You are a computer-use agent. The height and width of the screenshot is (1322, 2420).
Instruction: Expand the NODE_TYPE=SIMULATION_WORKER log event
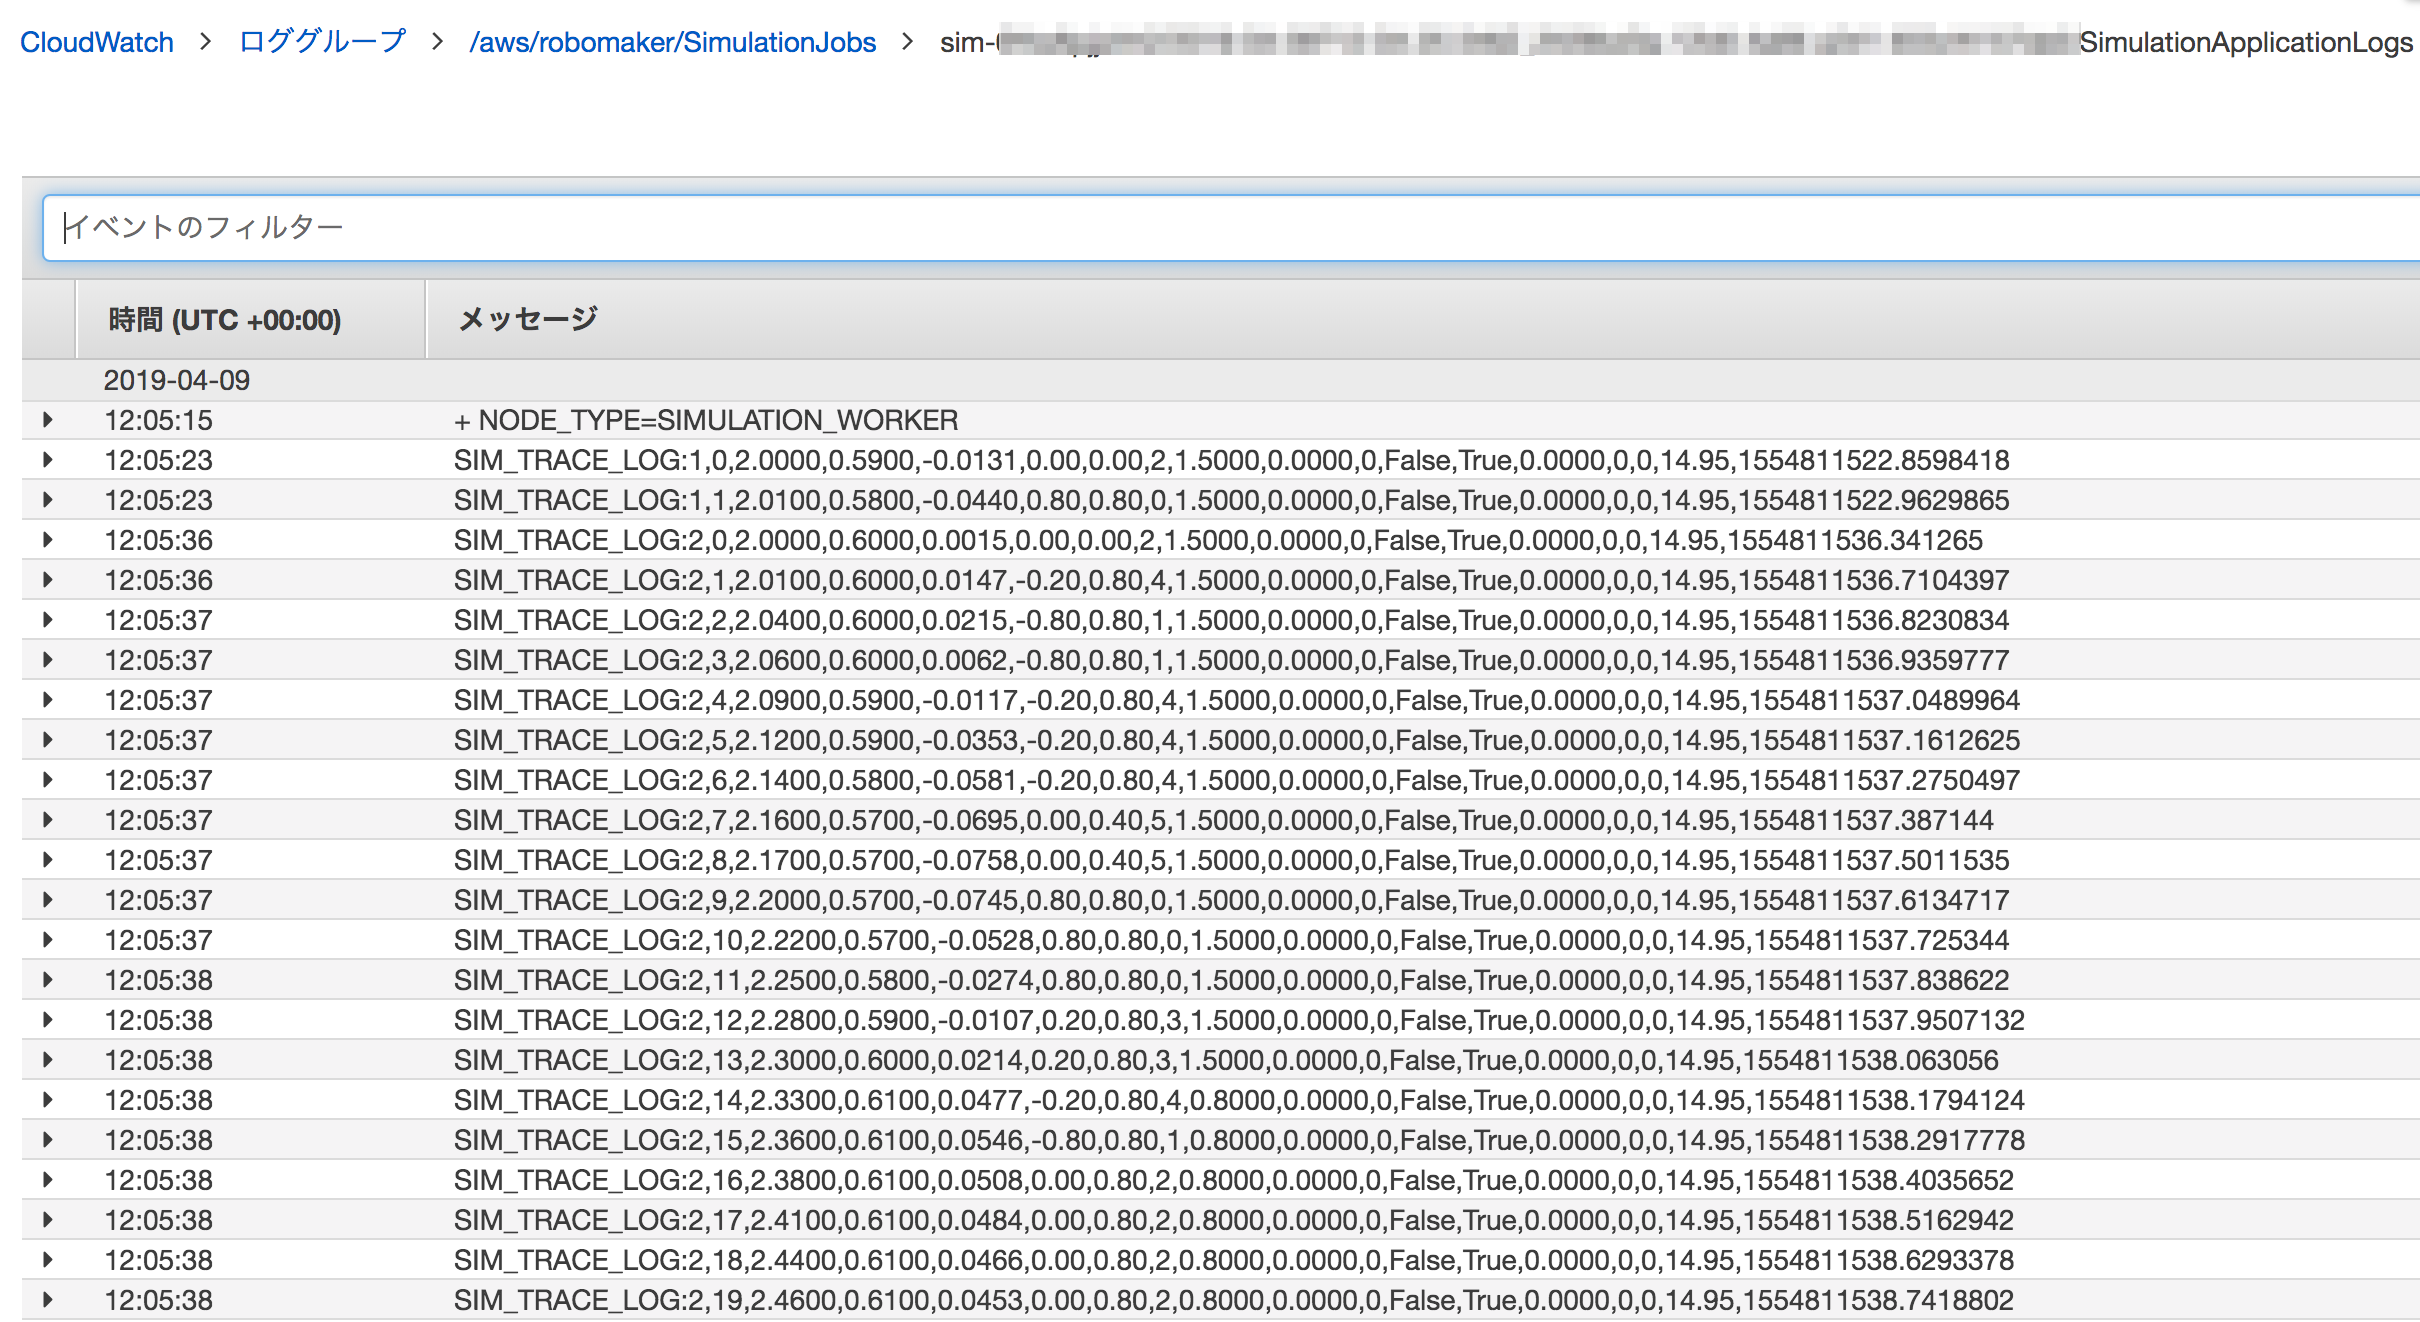click(47, 420)
